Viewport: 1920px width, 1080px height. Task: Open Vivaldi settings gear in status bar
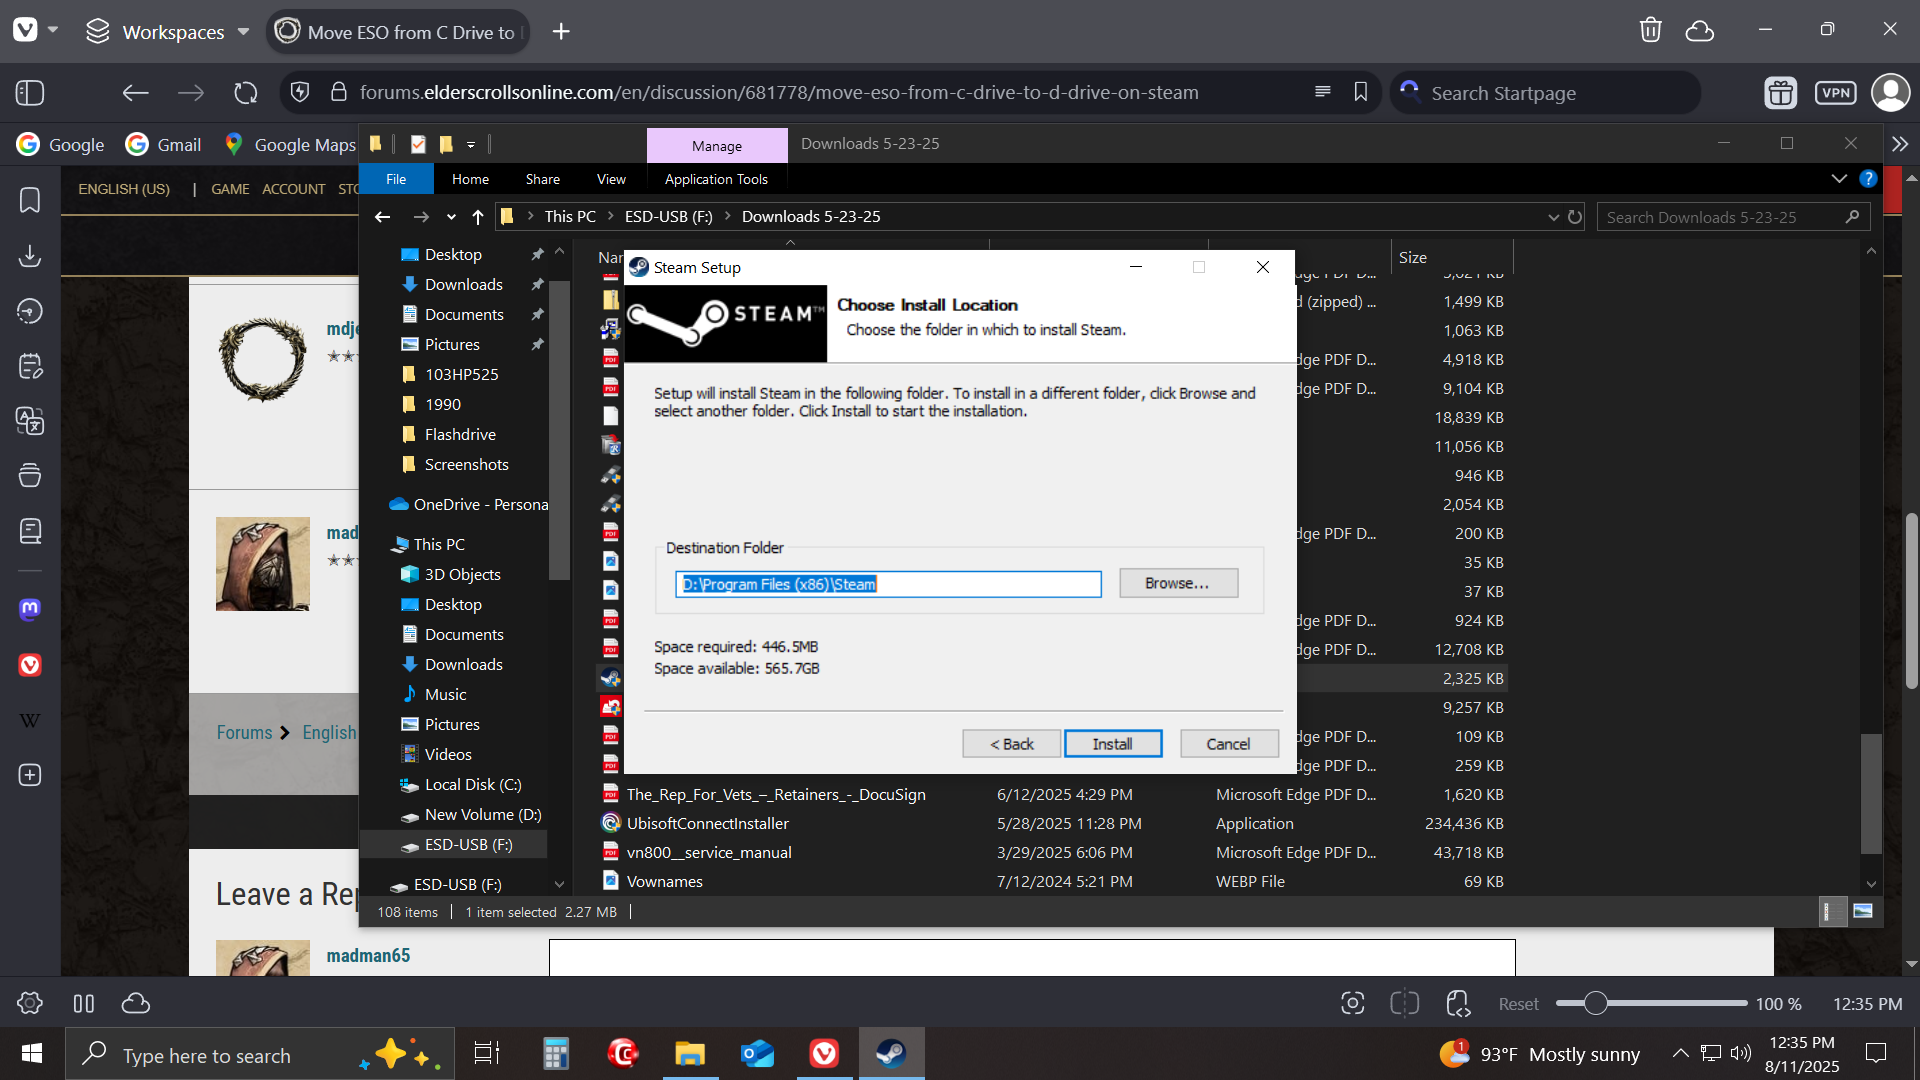click(30, 1003)
